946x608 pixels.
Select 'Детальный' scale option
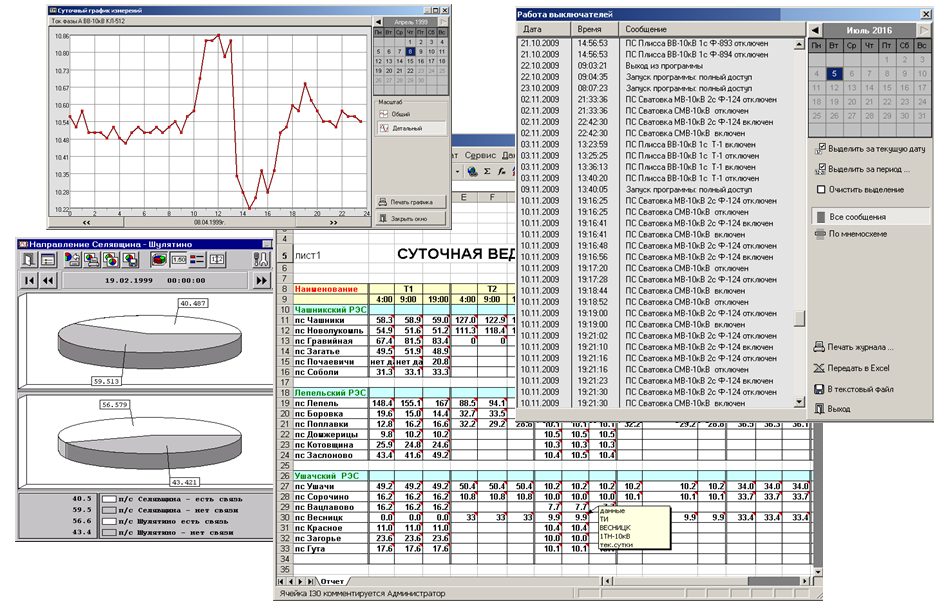[409, 129]
